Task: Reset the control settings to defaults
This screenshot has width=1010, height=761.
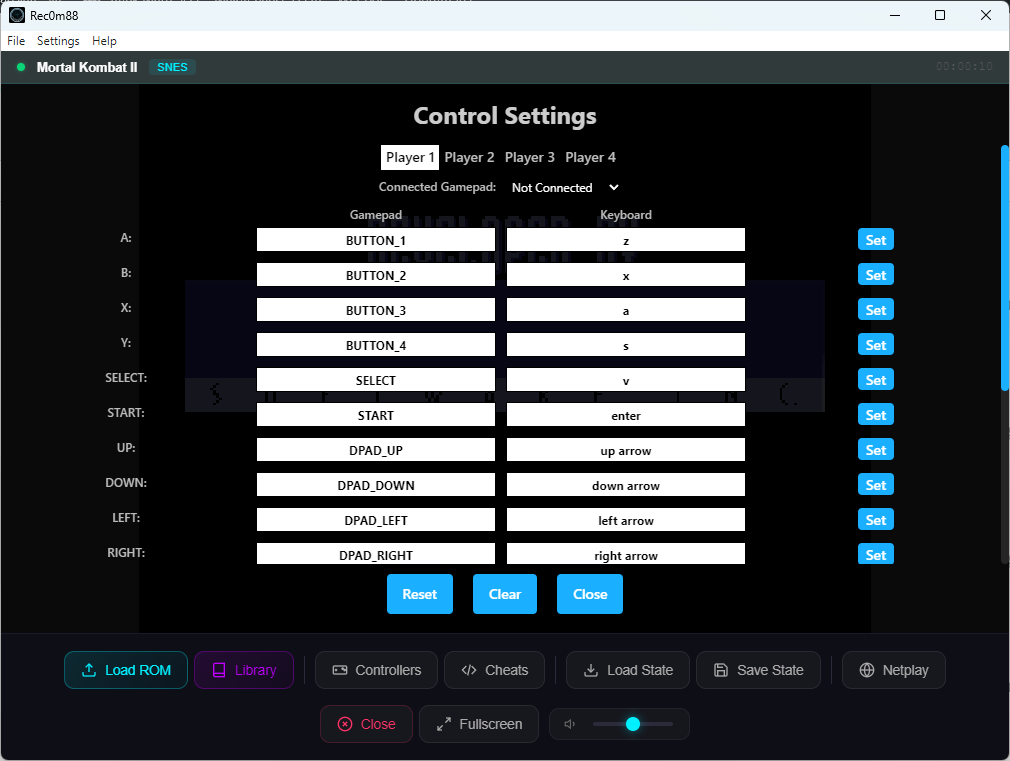Action: pyautogui.click(x=419, y=594)
